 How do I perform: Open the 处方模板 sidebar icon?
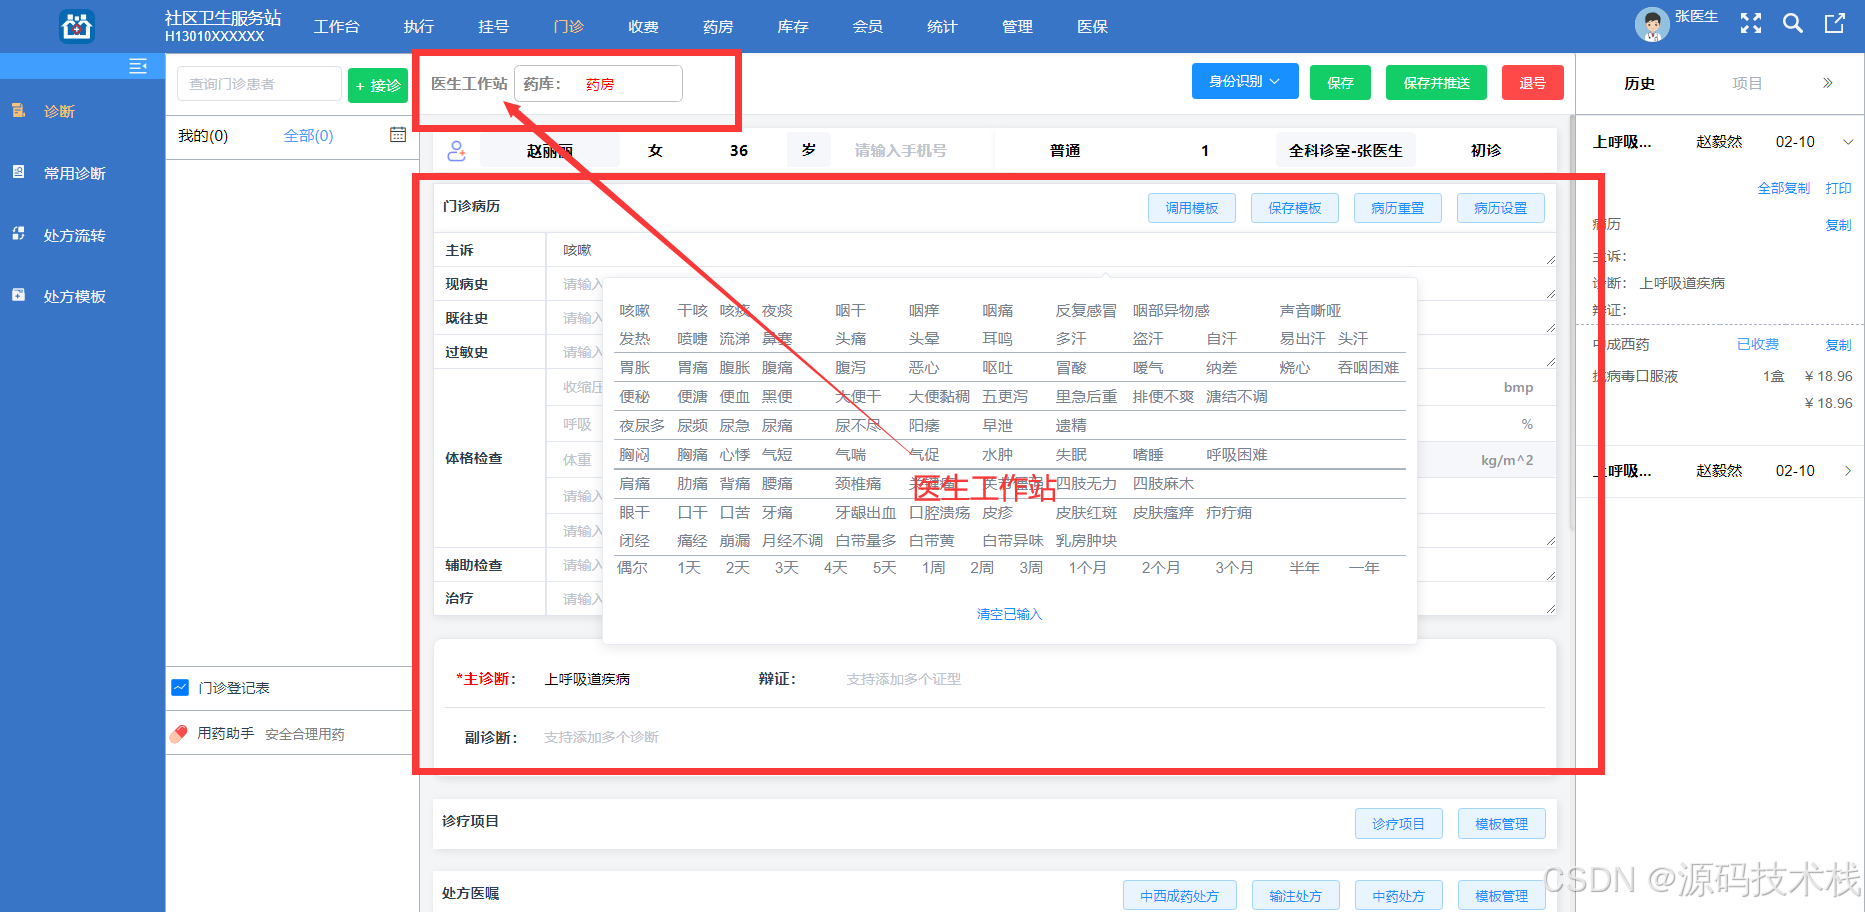point(18,295)
